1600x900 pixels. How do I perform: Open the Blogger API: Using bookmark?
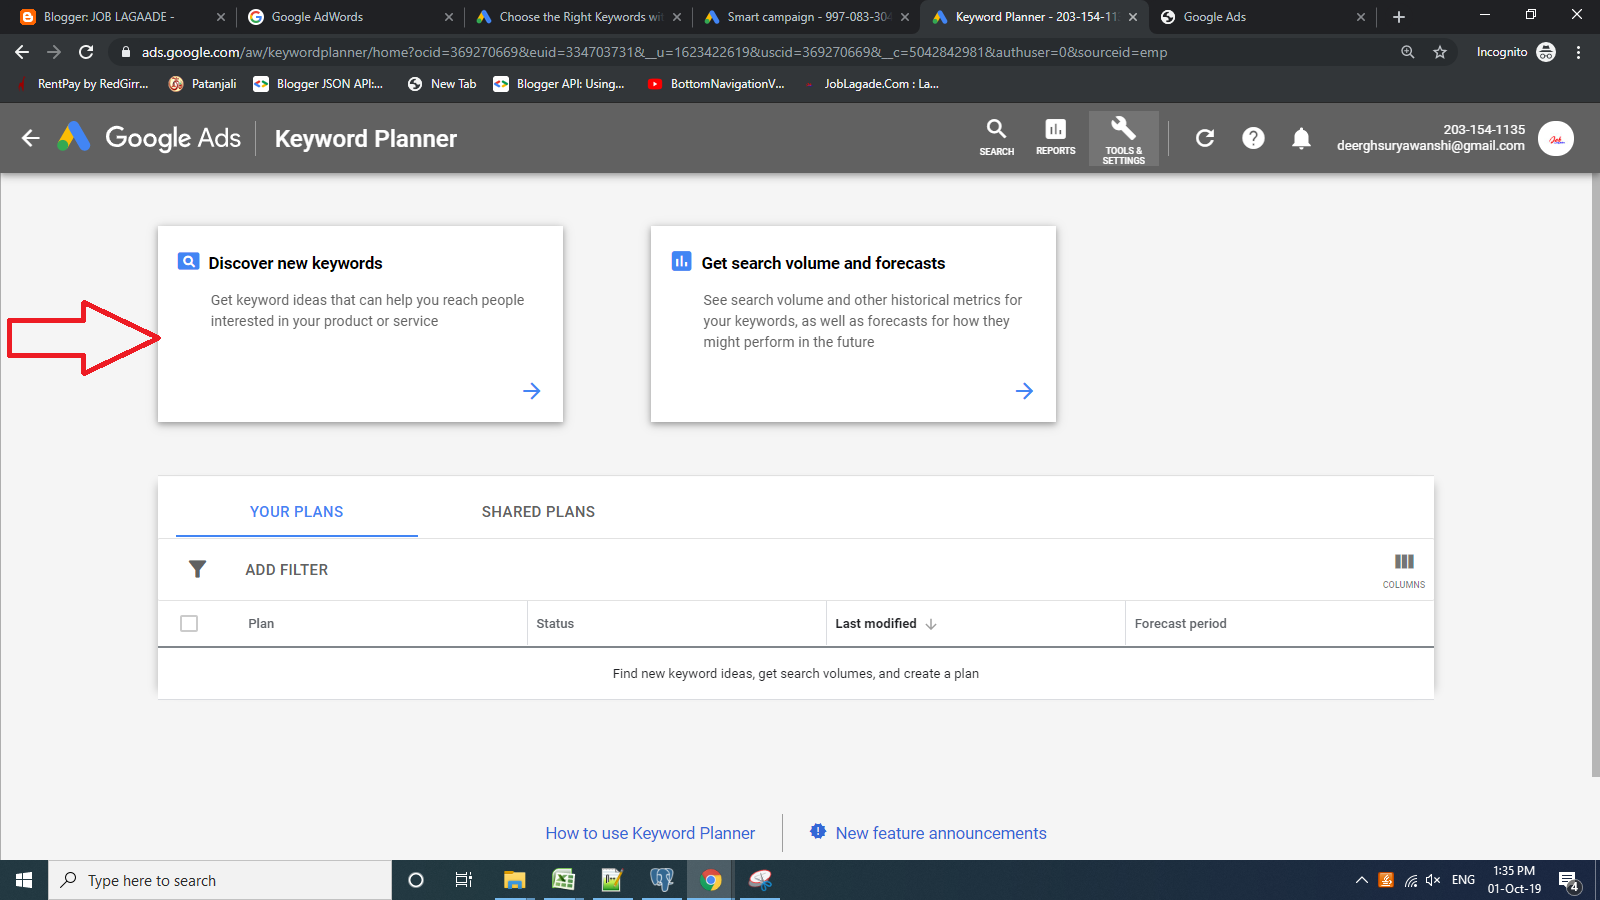pyautogui.click(x=559, y=84)
